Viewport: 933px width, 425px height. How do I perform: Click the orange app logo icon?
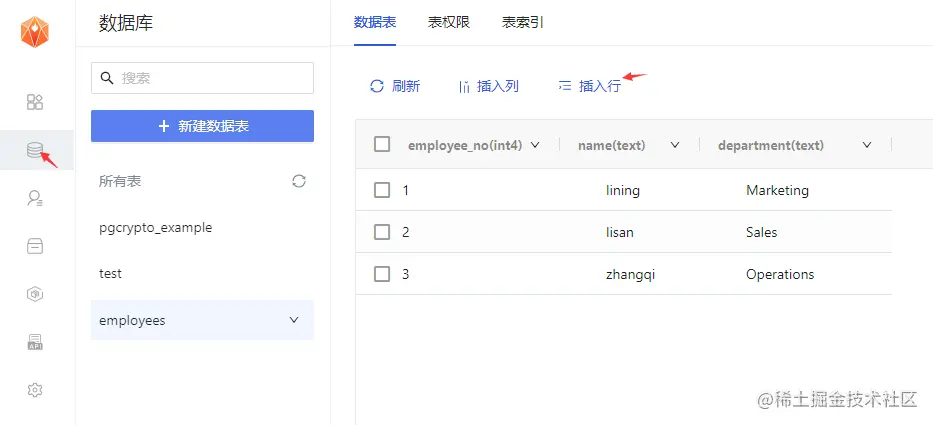click(35, 32)
